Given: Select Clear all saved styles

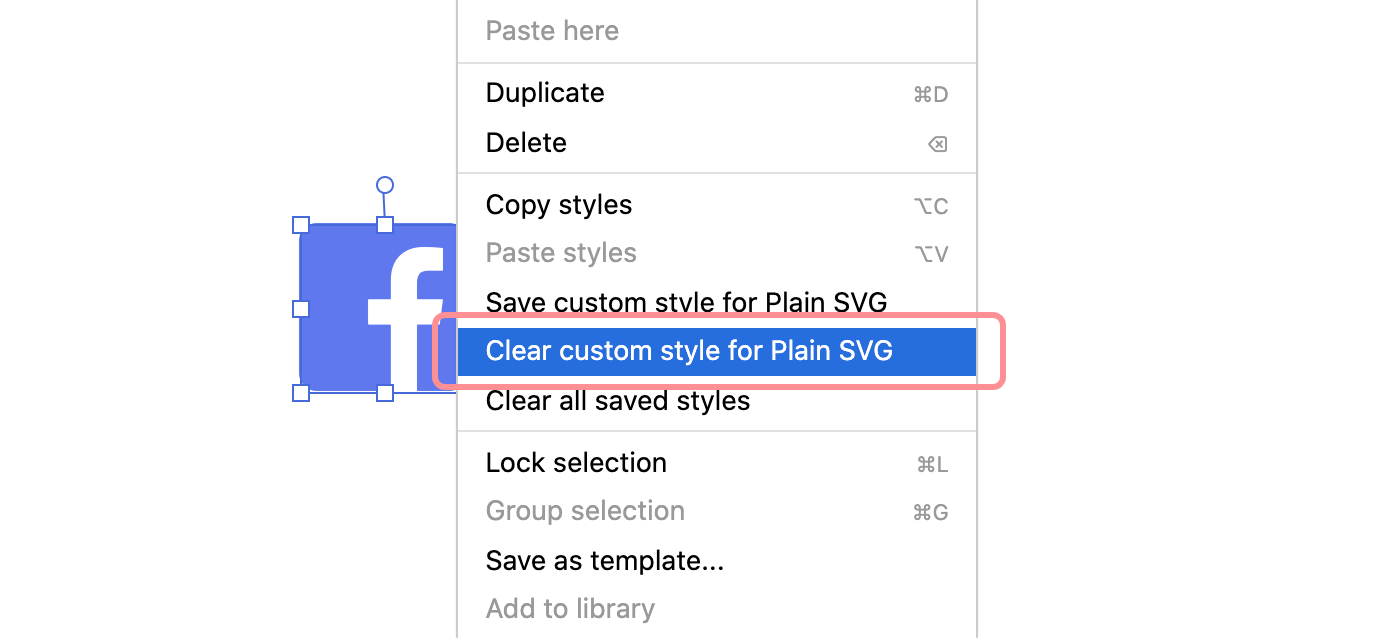Looking at the screenshot, I should coord(617,400).
